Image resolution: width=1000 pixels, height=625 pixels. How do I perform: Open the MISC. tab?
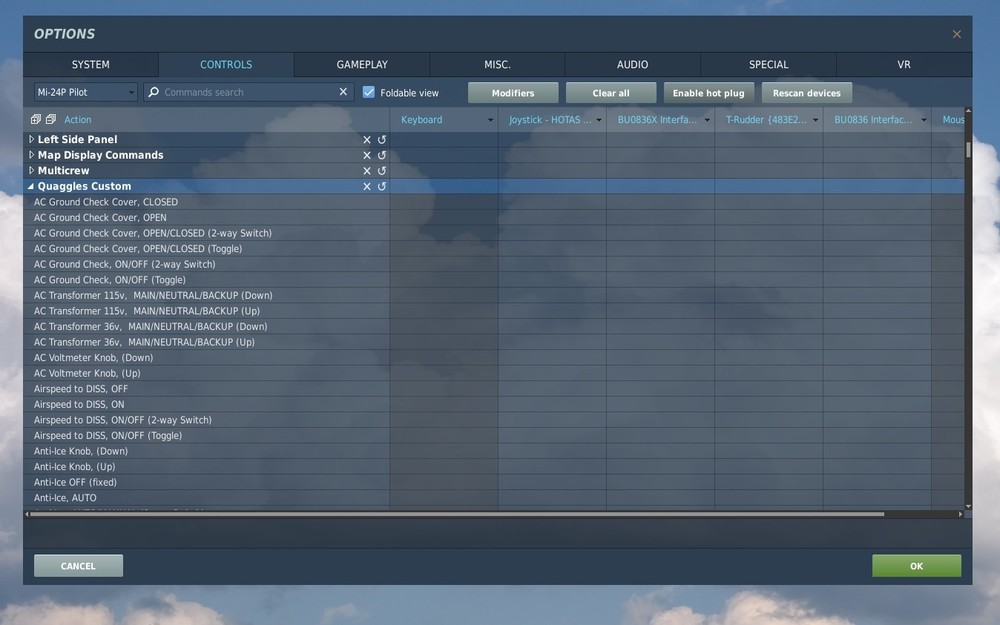click(497, 64)
